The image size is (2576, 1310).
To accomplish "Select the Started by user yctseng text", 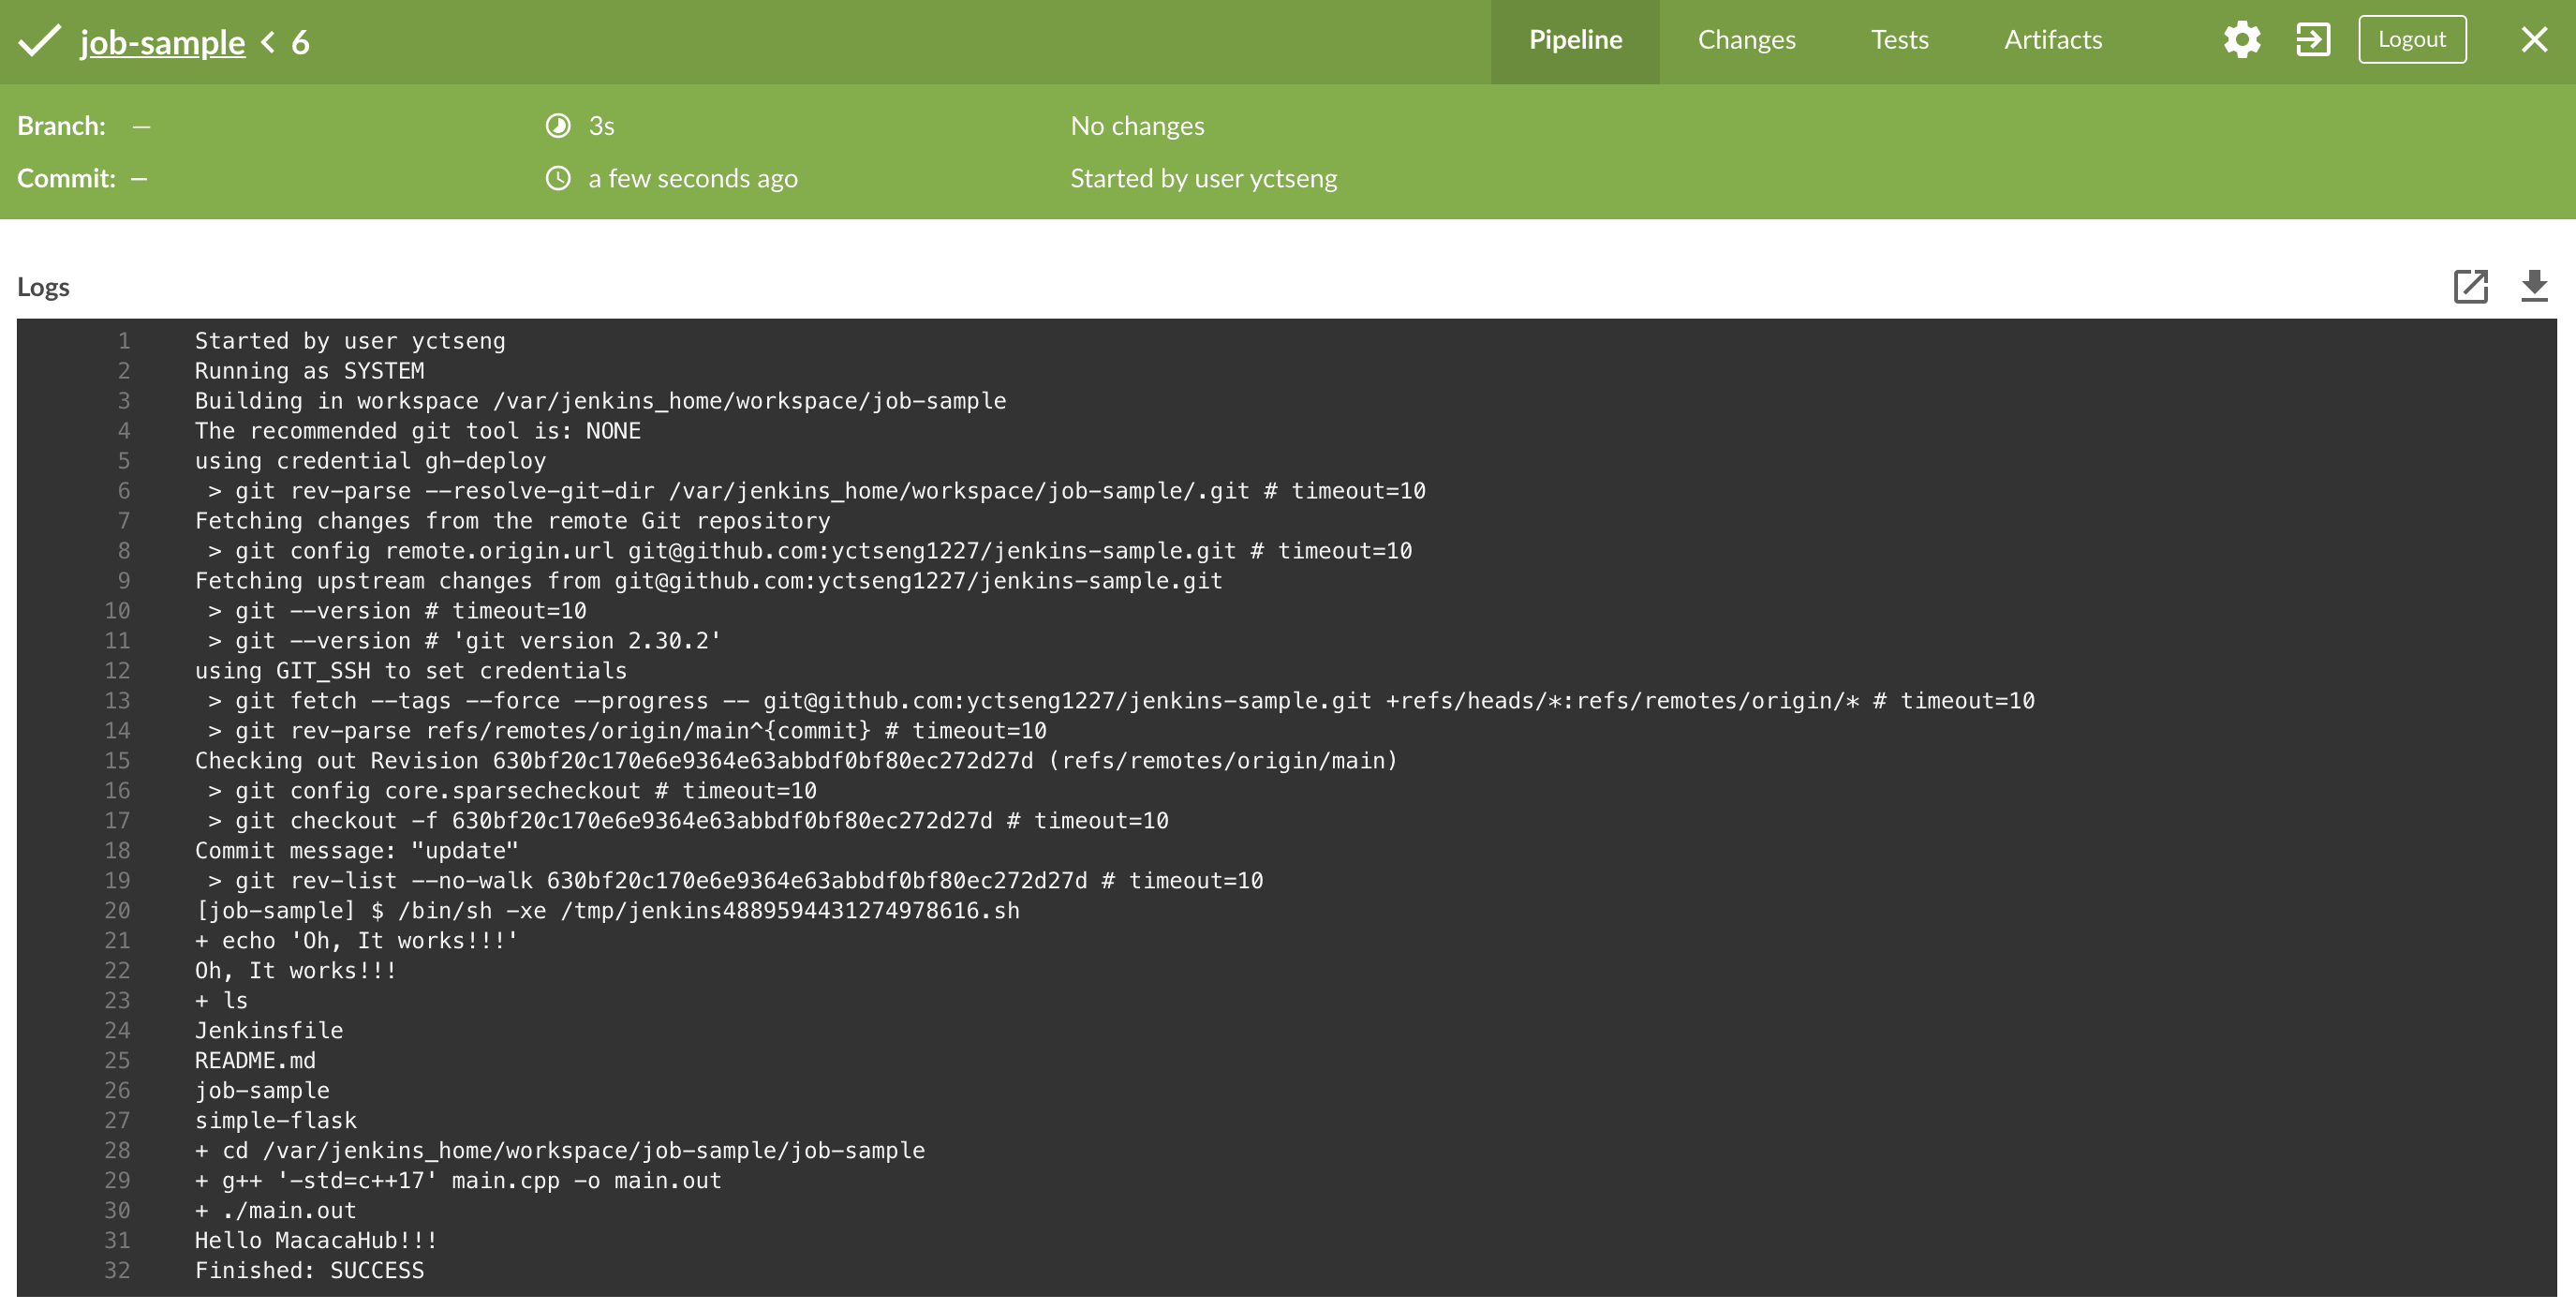I will pyautogui.click(x=1204, y=178).
